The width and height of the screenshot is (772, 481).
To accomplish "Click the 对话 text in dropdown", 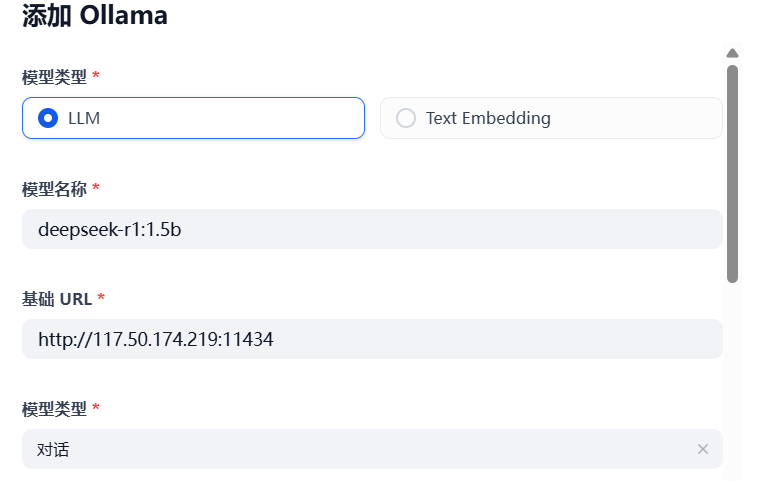I will click(x=54, y=449).
